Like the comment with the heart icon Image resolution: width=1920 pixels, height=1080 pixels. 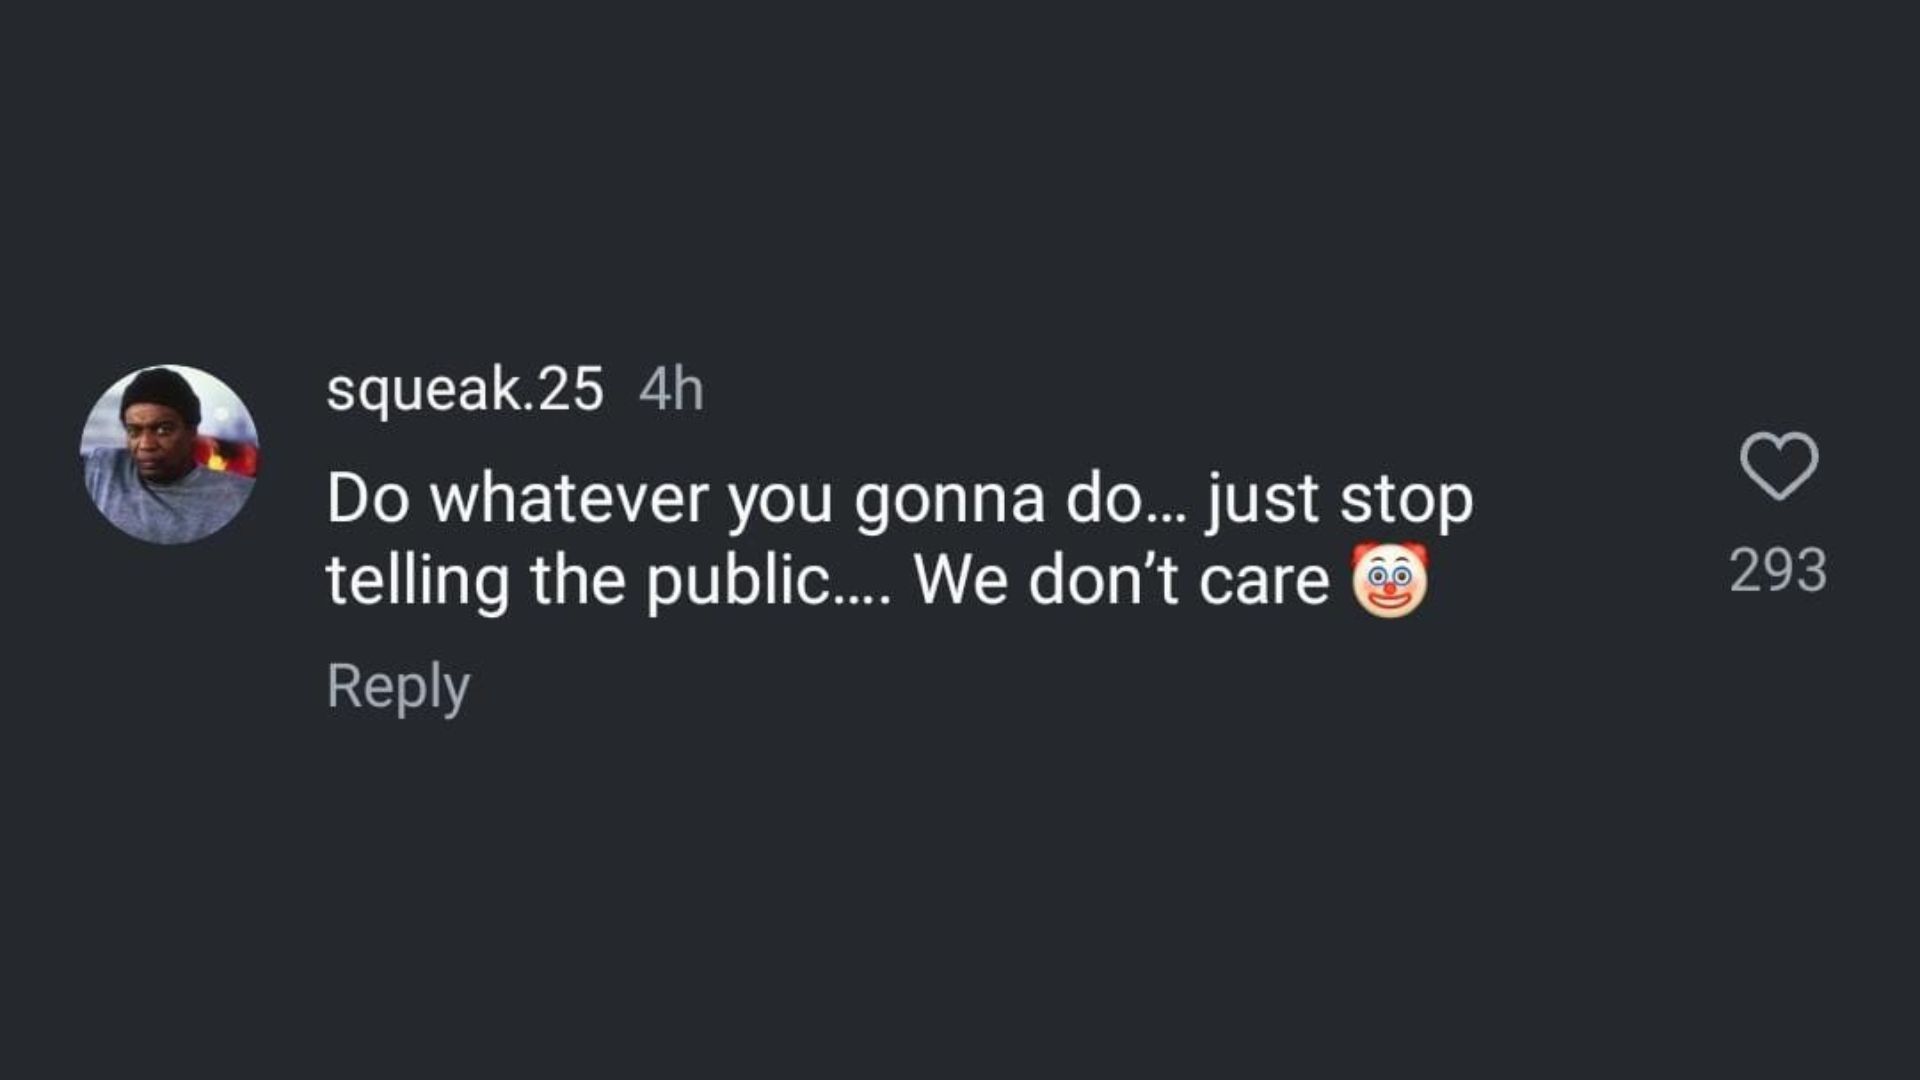click(x=1778, y=466)
